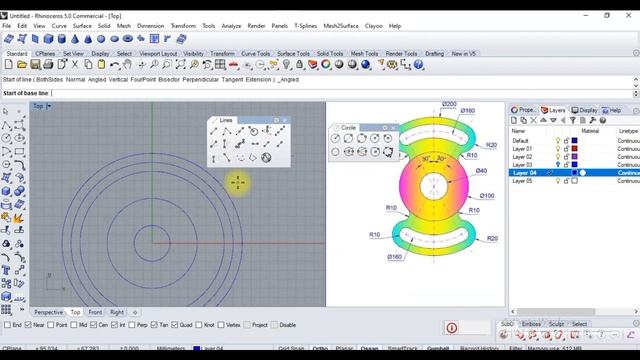Select the FourPoint command-line option
640x360 pixels.
(x=143, y=80)
